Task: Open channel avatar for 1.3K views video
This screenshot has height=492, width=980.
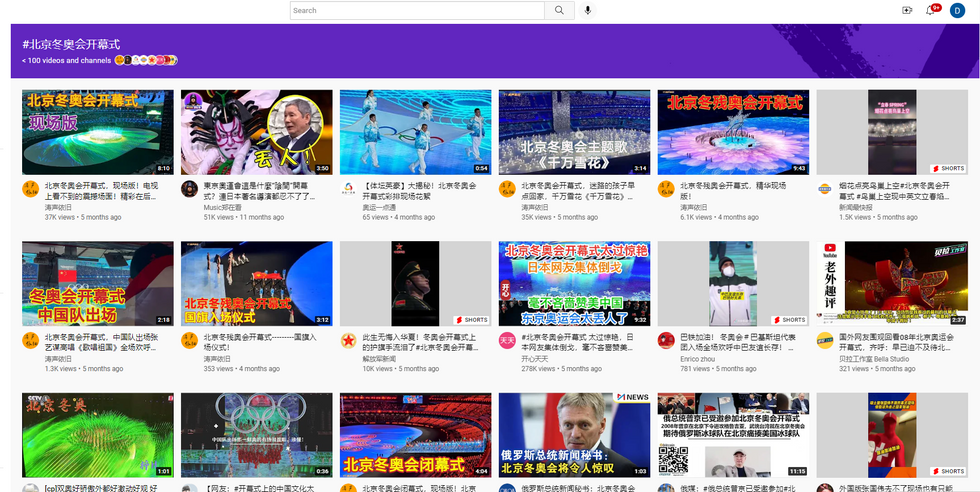Action: point(31,341)
